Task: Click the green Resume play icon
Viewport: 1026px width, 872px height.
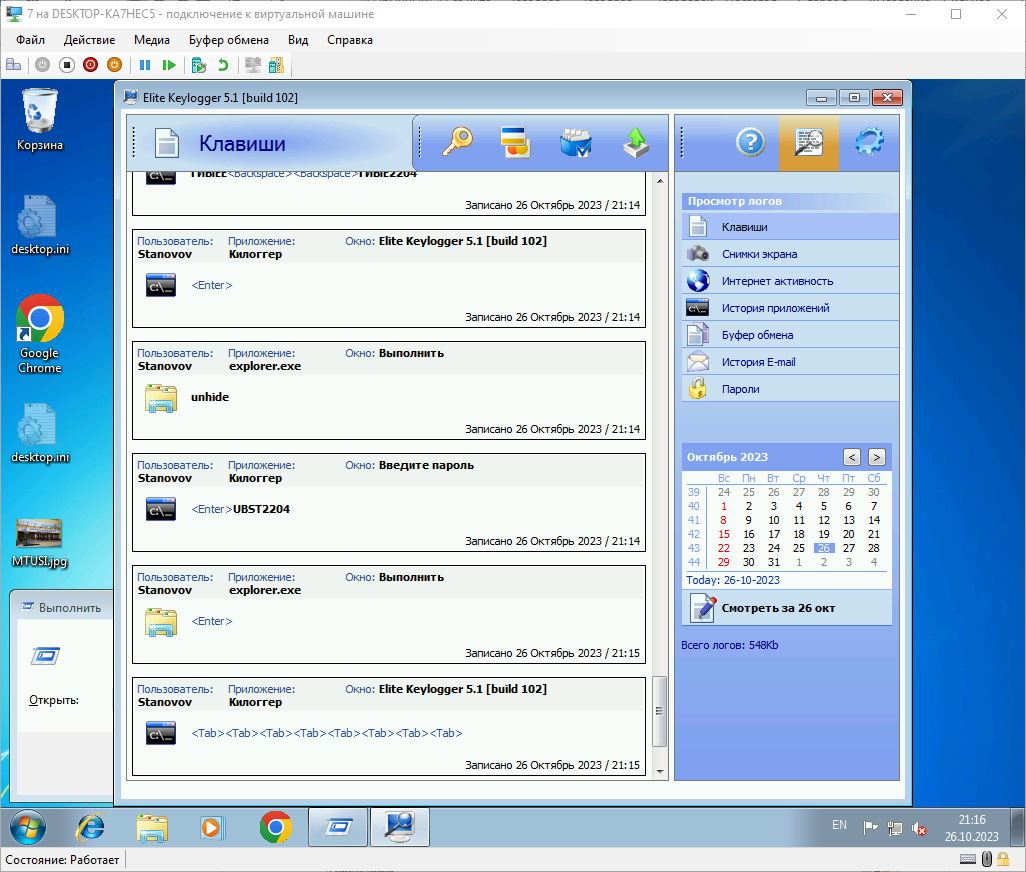Action: (169, 65)
